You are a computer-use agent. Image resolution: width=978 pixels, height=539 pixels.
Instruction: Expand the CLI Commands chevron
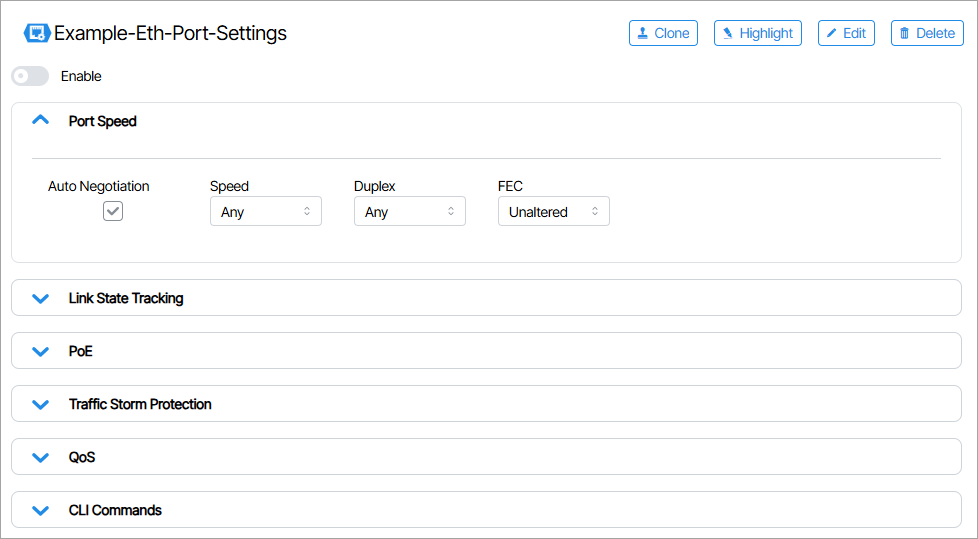point(40,510)
